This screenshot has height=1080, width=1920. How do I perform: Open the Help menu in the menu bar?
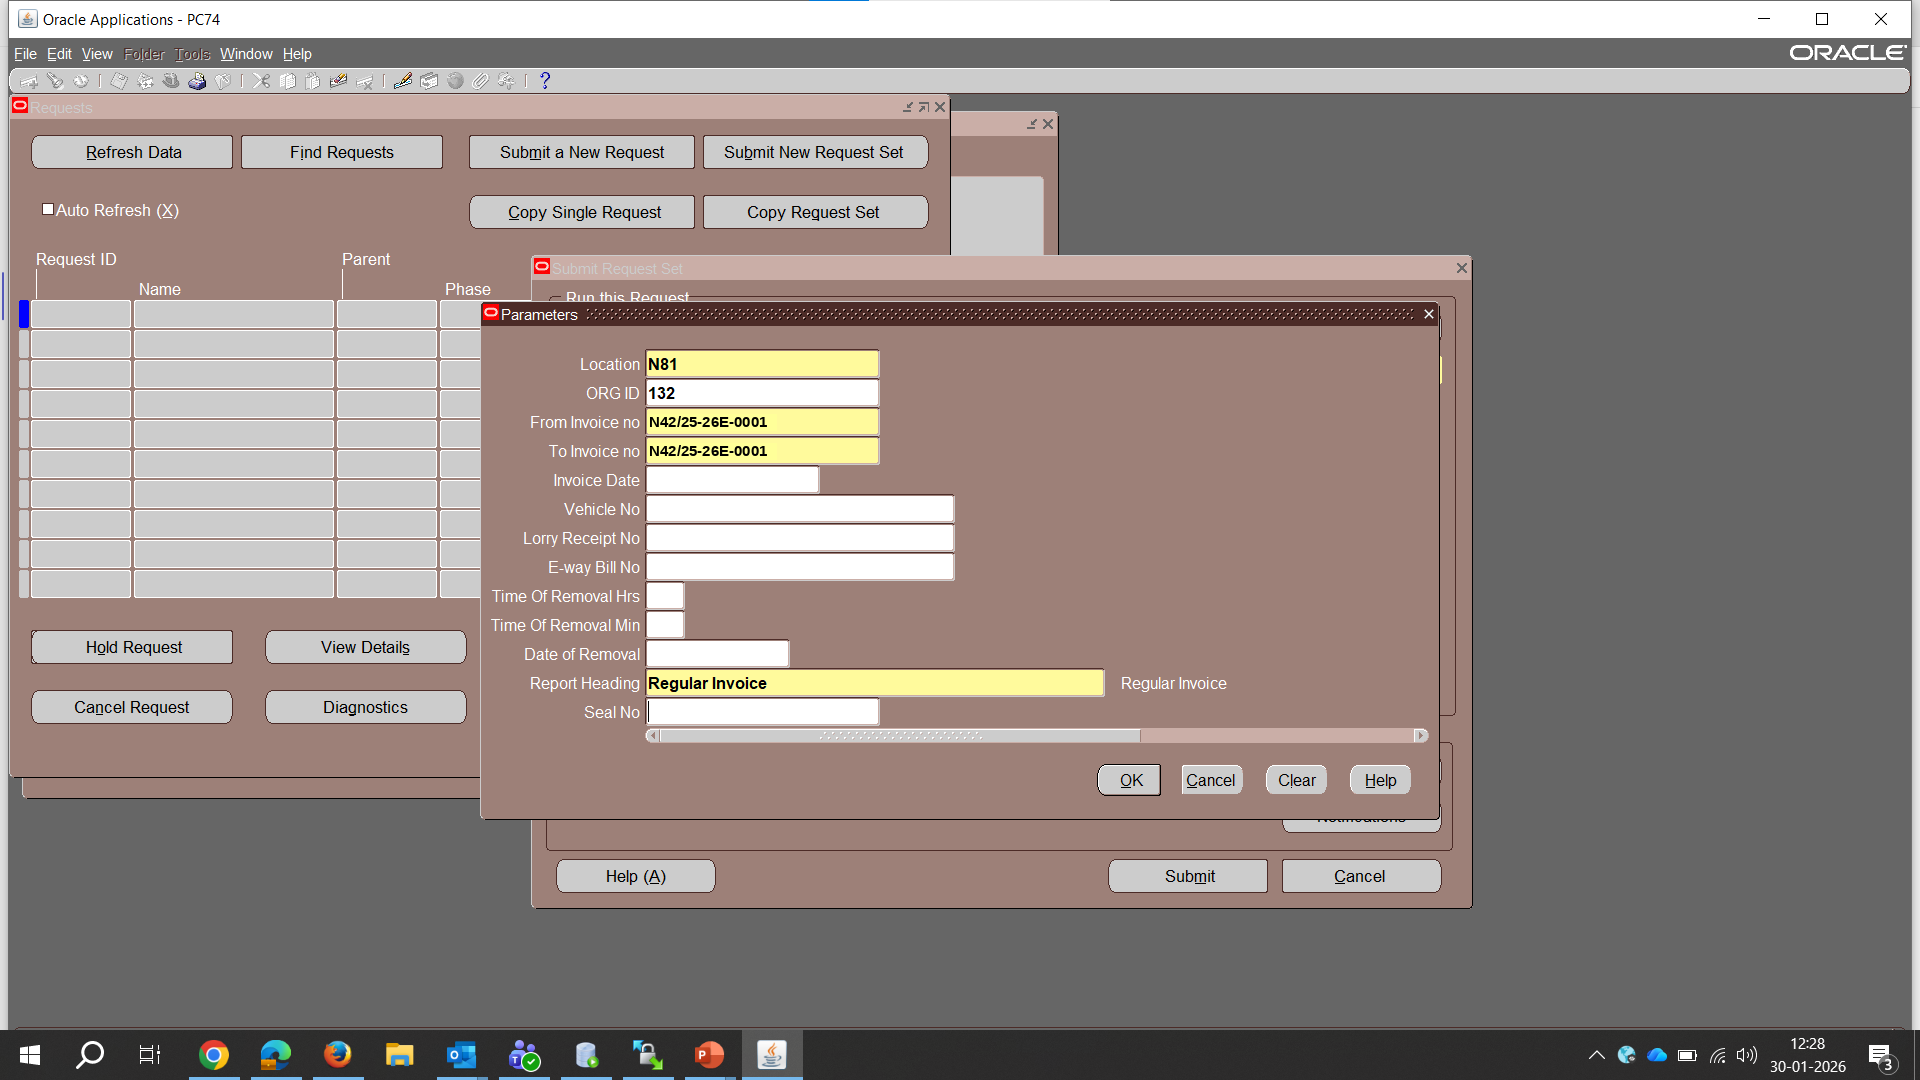297,54
